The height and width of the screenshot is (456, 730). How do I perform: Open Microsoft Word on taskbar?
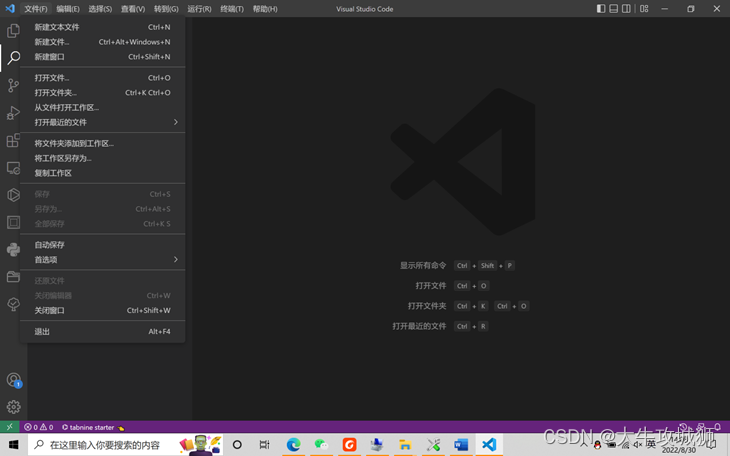click(461, 445)
